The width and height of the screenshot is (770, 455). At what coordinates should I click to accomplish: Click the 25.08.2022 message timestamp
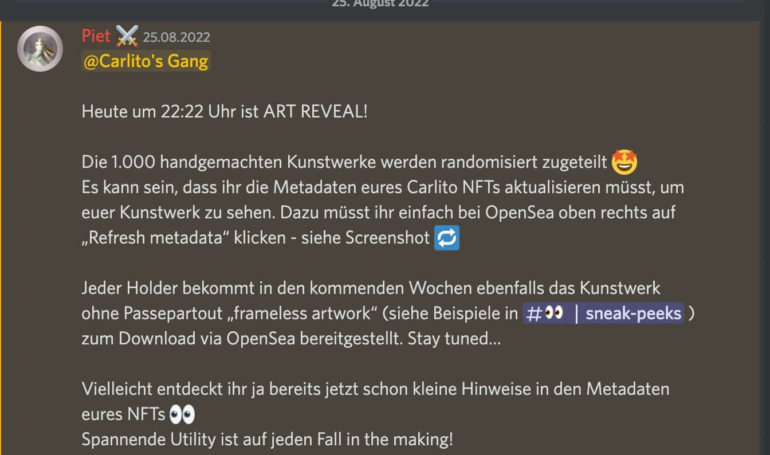click(176, 37)
